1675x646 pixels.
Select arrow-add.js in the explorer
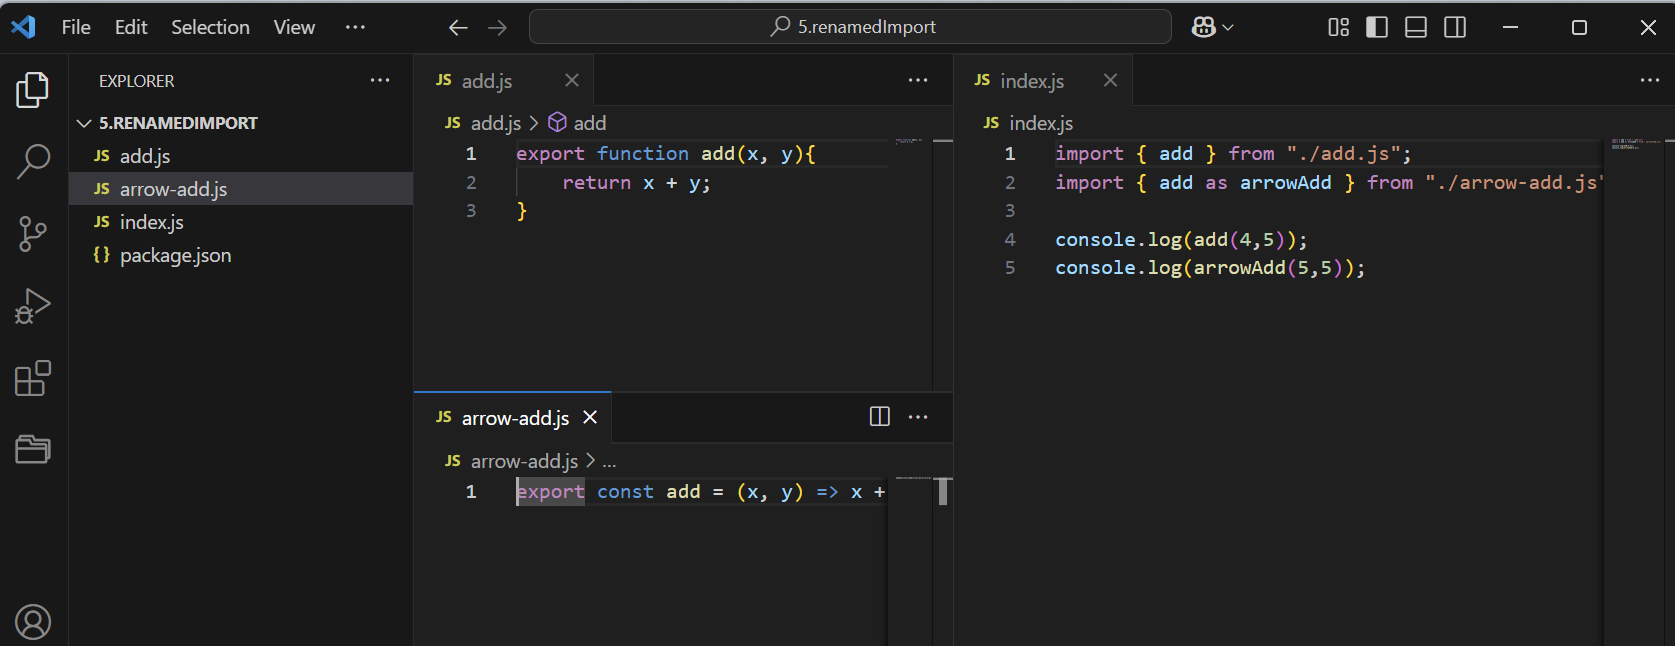[240, 189]
